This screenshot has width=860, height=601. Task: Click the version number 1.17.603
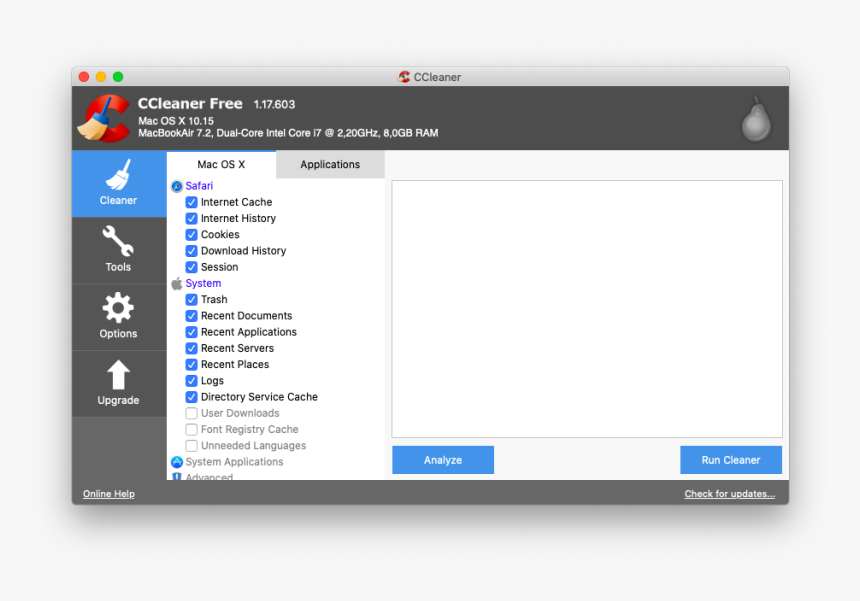tap(274, 104)
